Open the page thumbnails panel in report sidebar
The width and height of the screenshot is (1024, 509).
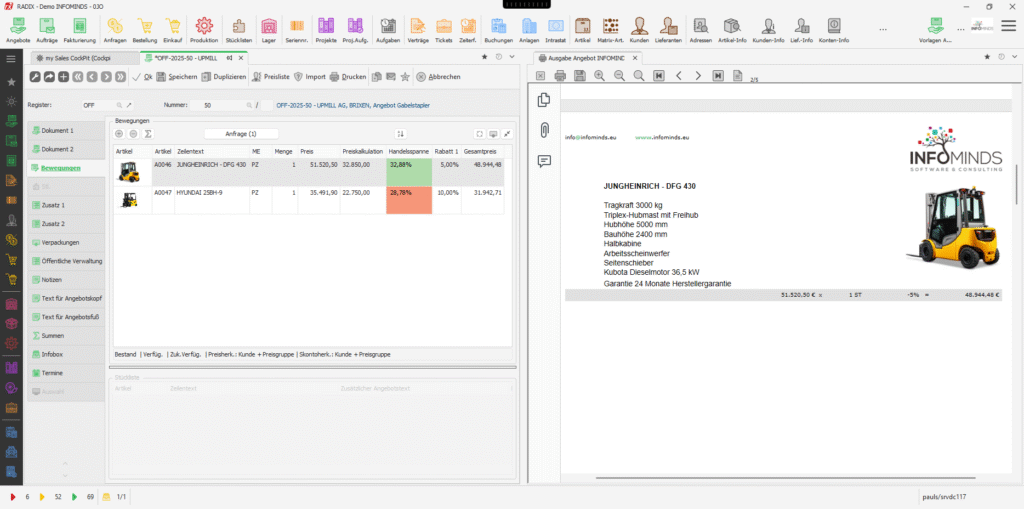pyautogui.click(x=544, y=100)
